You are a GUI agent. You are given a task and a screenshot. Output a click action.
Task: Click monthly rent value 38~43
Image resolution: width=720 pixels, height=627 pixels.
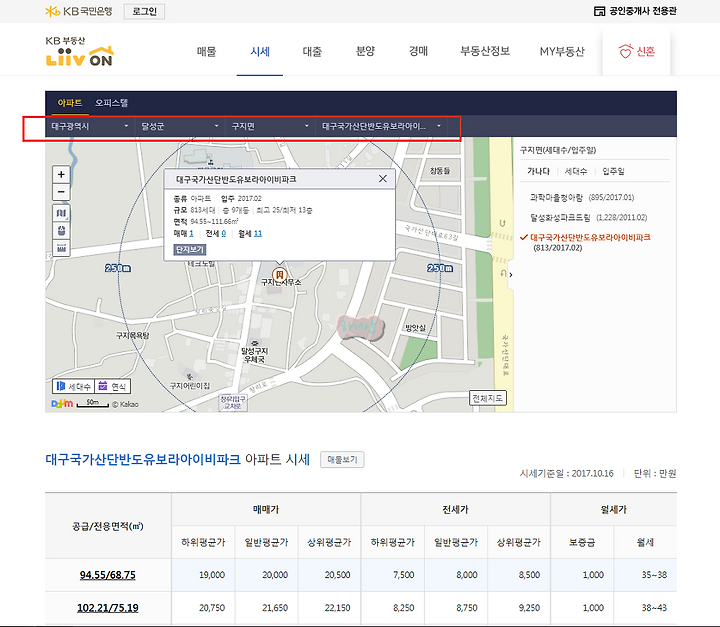(x=654, y=608)
